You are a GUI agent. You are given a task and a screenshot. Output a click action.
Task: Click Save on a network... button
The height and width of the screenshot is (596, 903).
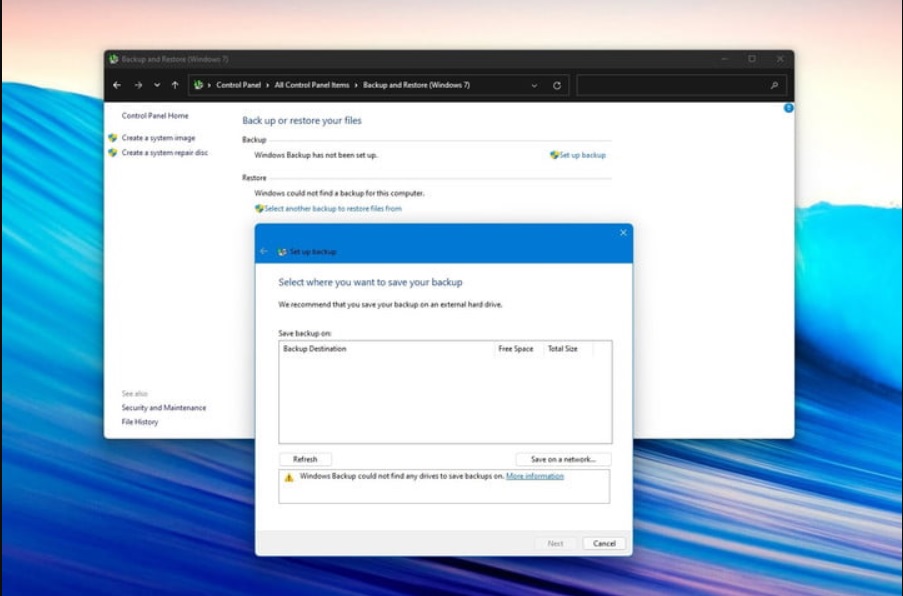563,460
